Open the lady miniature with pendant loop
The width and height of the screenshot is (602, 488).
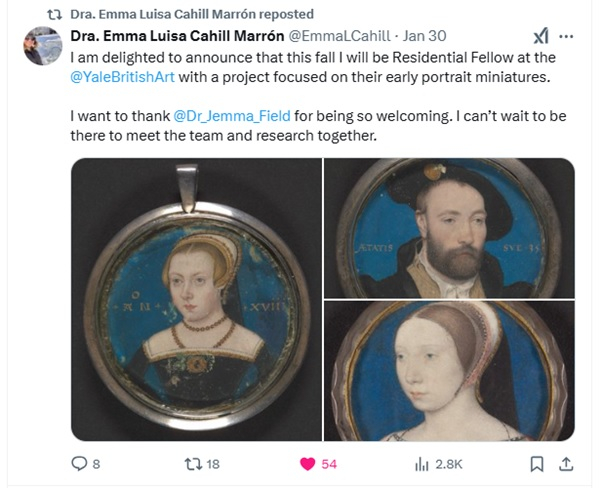tap(196, 299)
